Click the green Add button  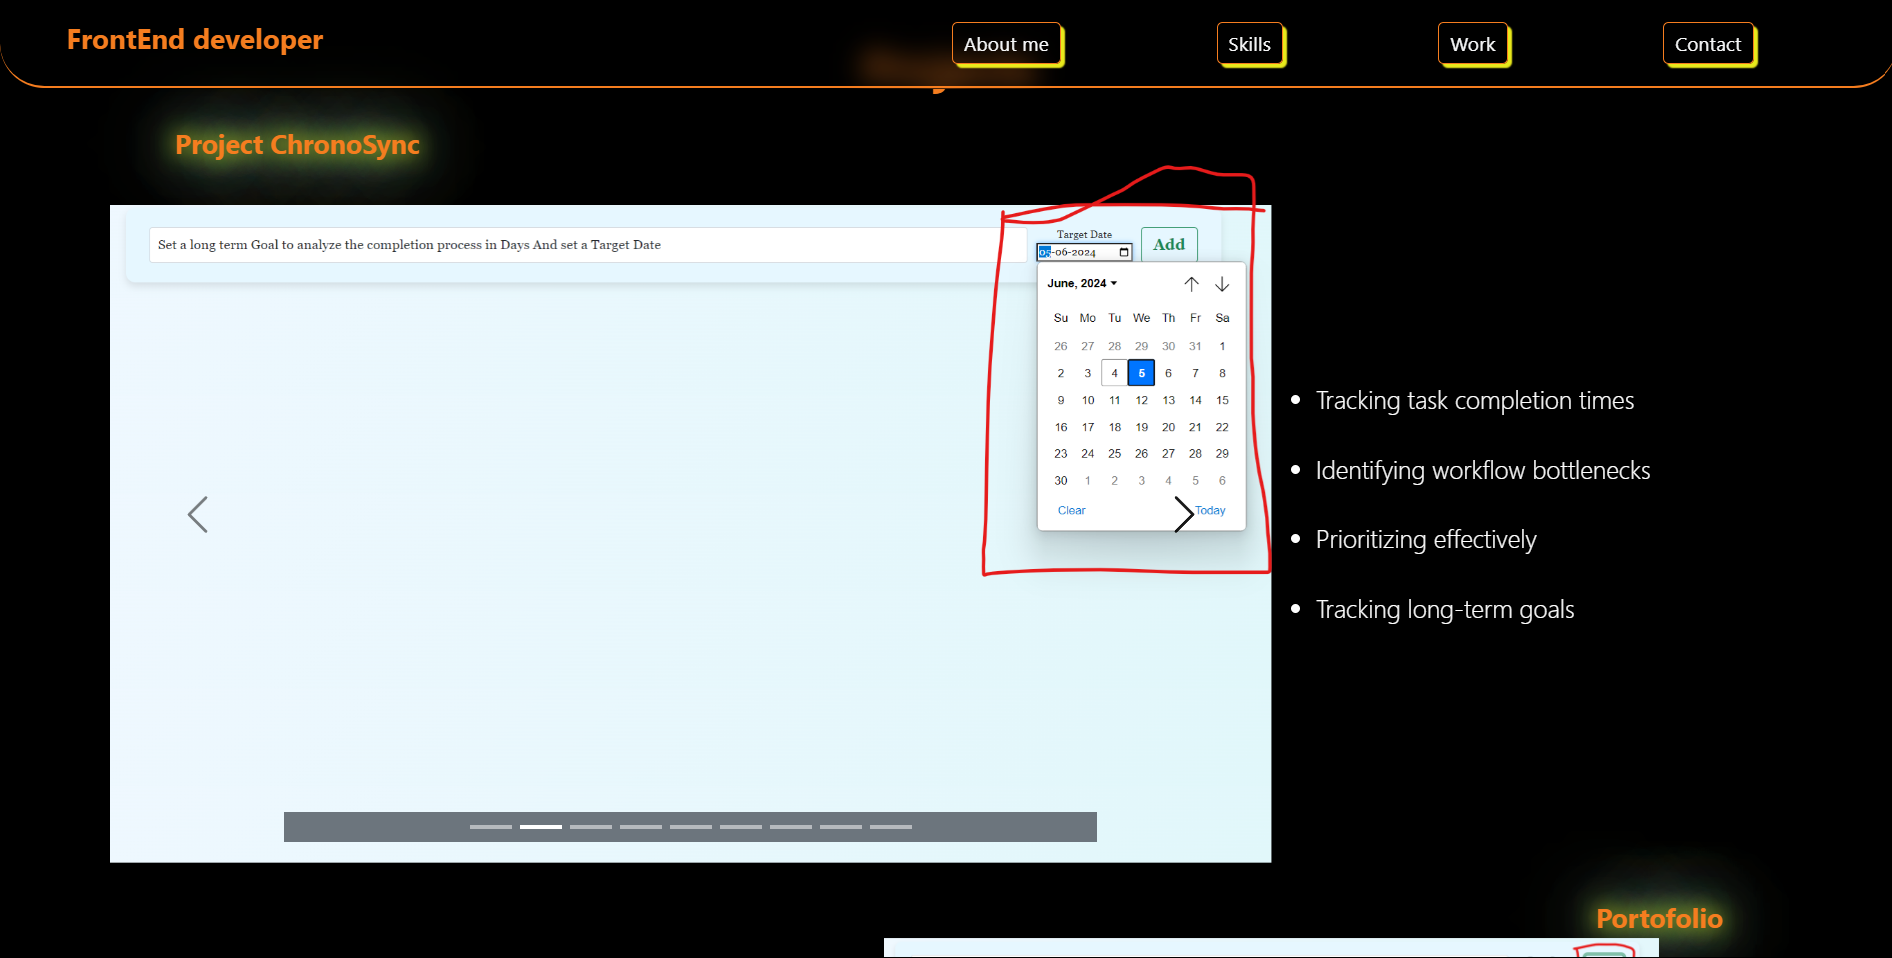point(1169,245)
